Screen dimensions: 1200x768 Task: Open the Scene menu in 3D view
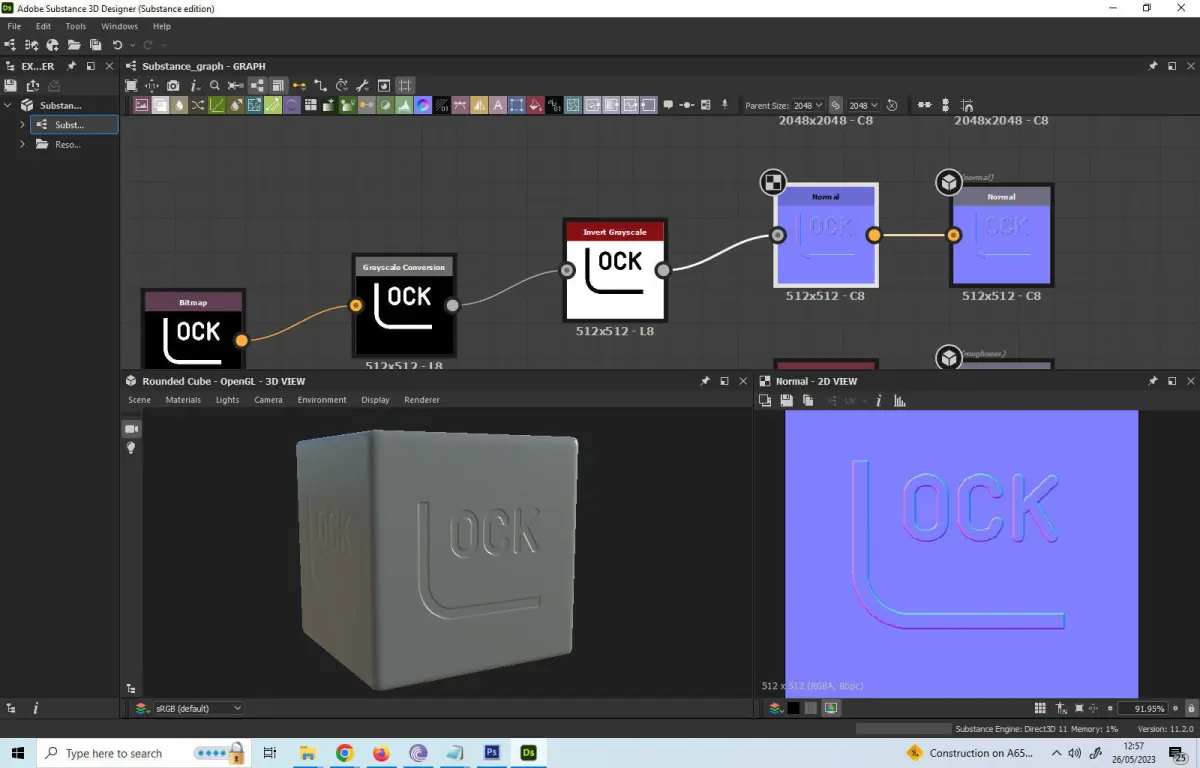[139, 400]
